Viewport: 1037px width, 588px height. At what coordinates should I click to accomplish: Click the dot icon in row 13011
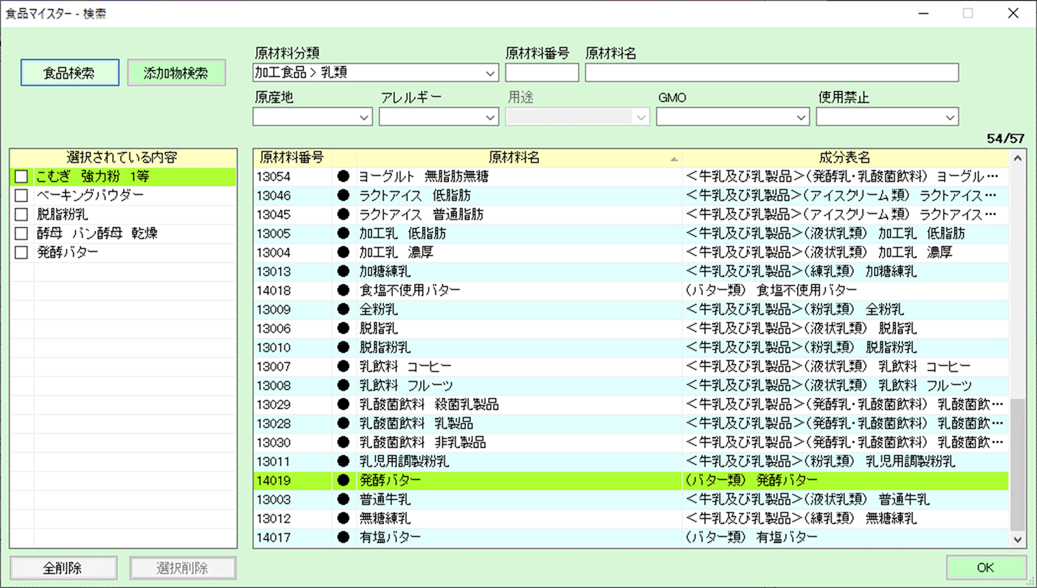[x=343, y=461]
